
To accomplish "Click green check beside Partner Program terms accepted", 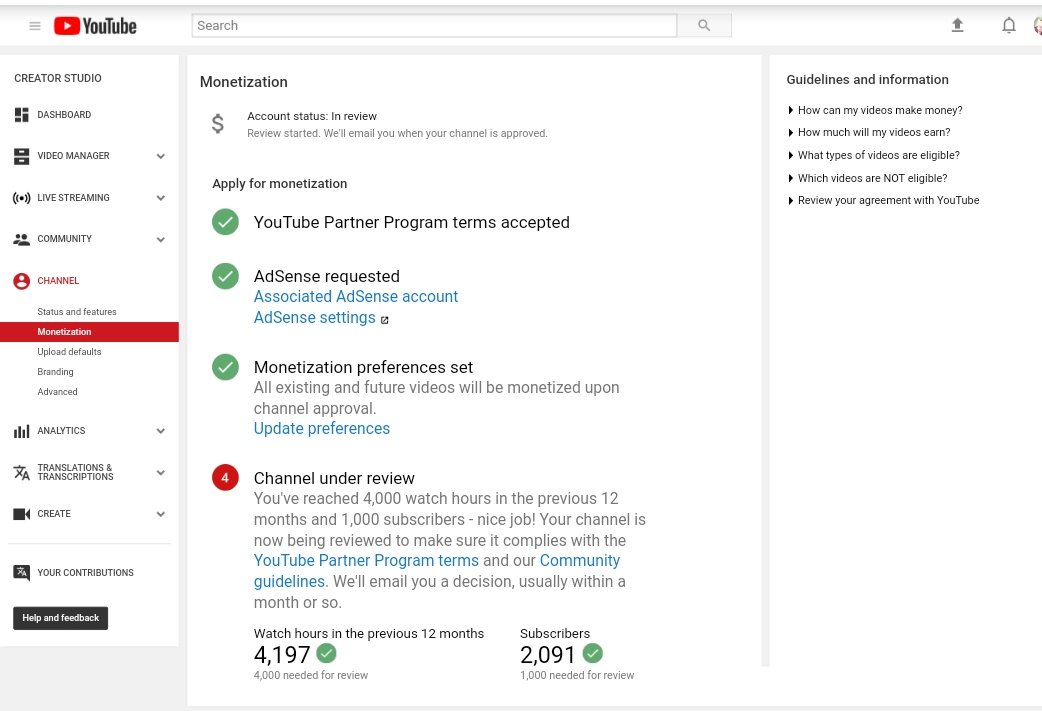I will coord(225,222).
